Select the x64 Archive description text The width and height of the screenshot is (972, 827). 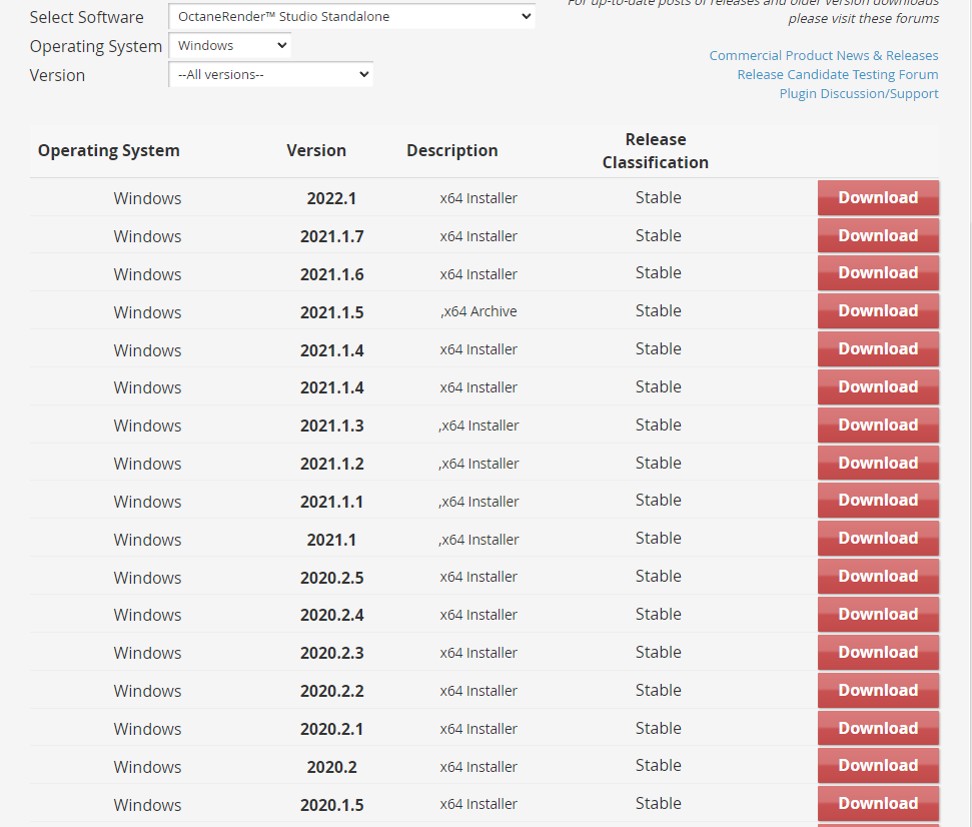point(479,311)
